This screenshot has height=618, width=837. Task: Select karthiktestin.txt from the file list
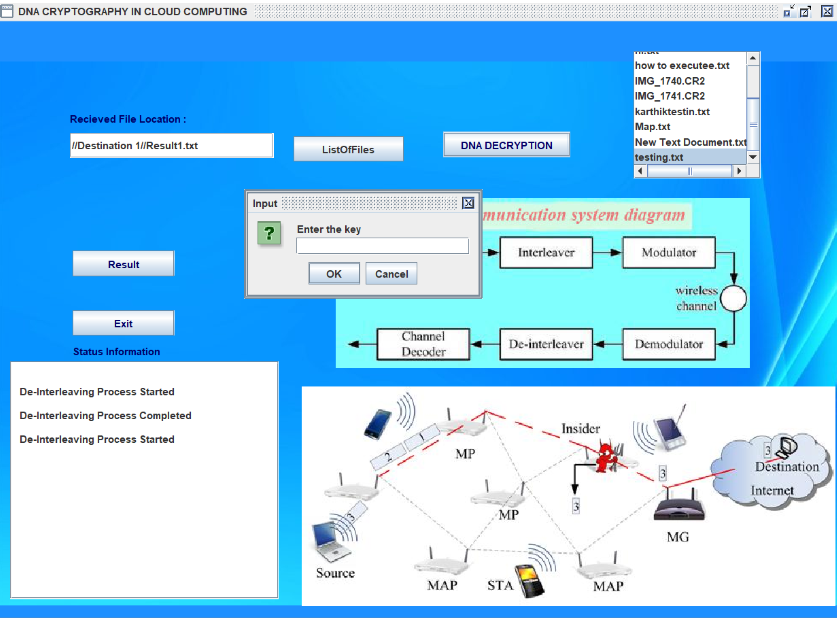672,112
